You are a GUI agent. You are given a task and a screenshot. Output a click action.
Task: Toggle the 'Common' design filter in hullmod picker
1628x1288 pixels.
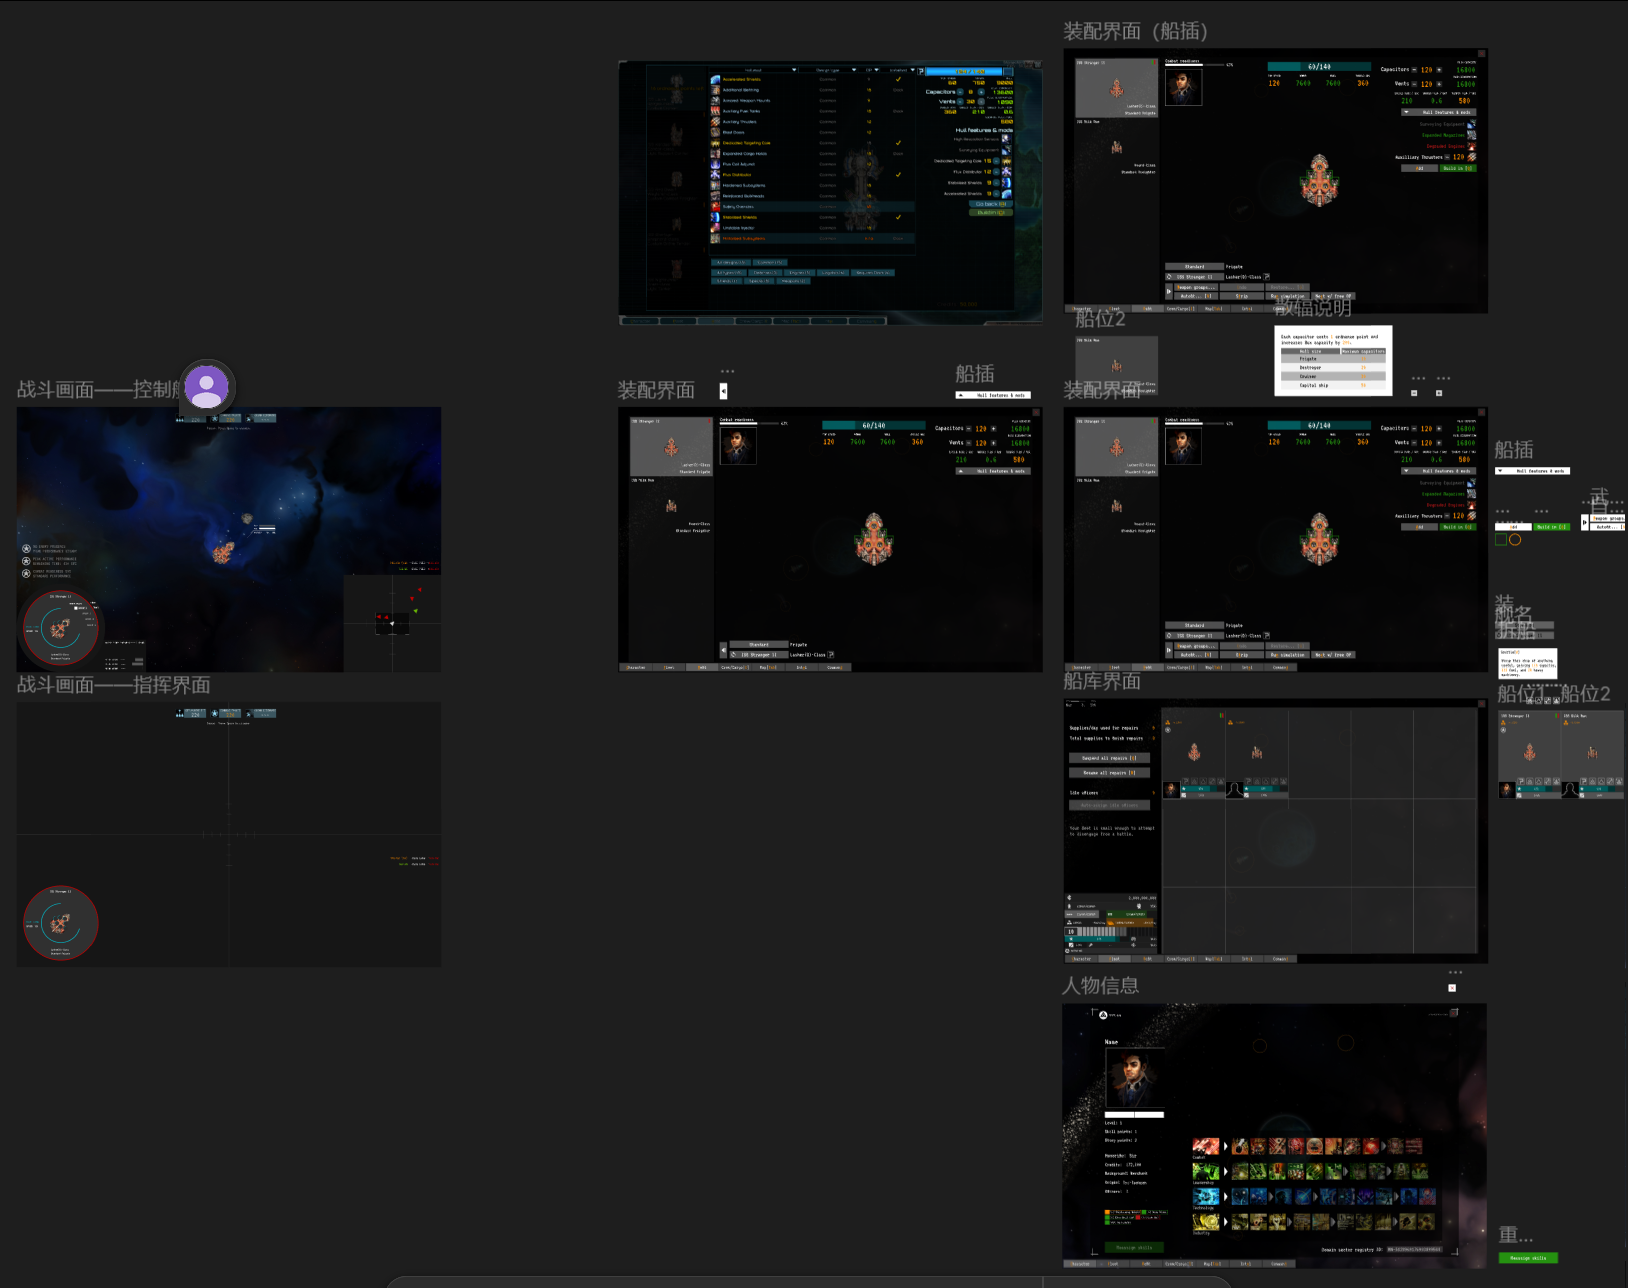(770, 263)
